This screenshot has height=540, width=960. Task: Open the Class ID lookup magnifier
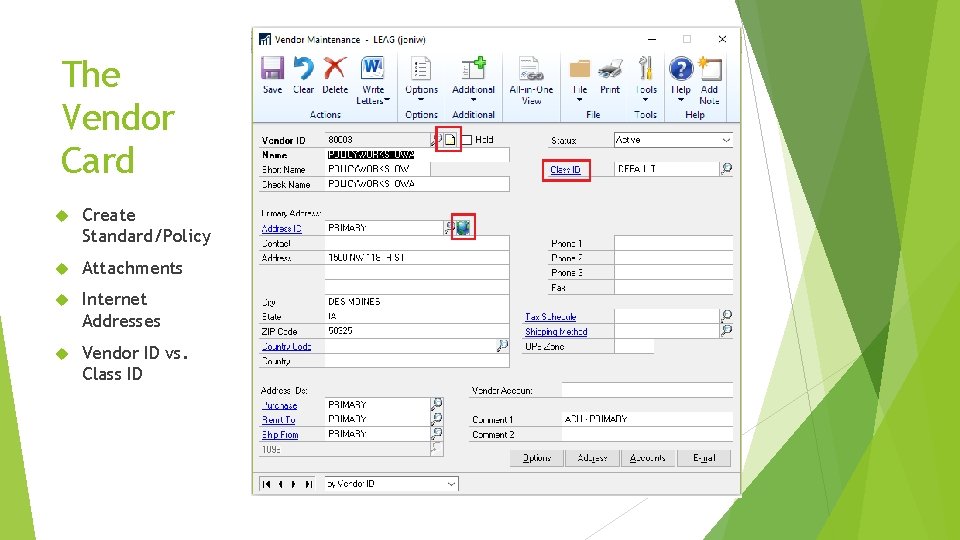click(x=726, y=168)
